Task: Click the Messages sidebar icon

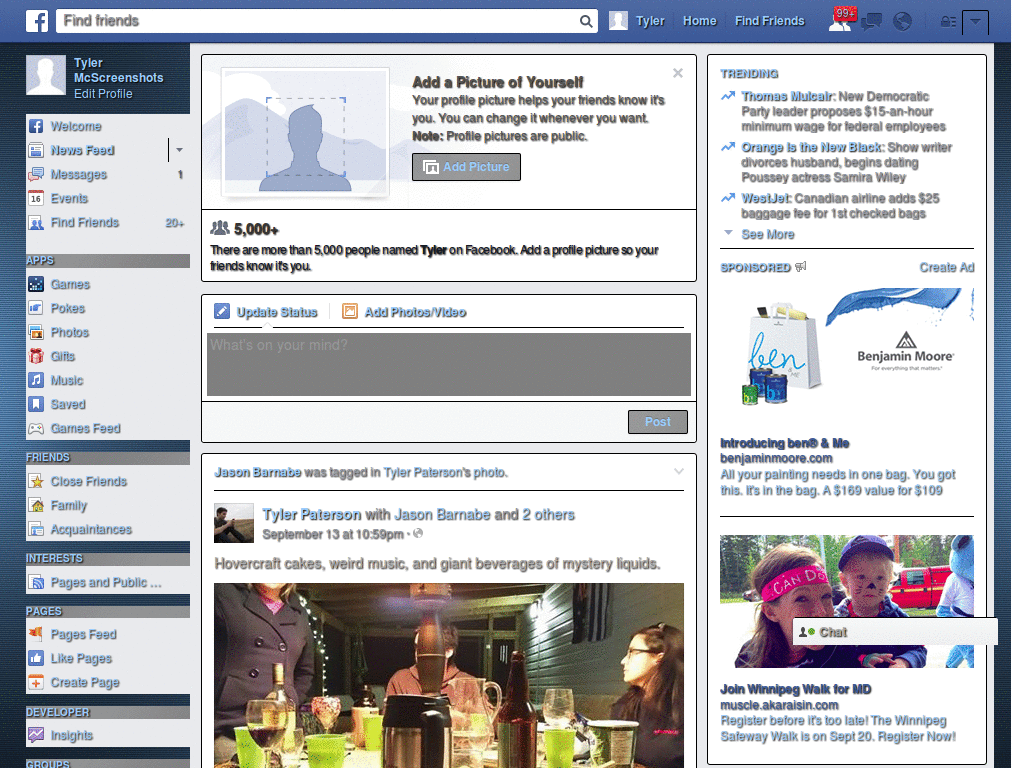Action: click(36, 174)
